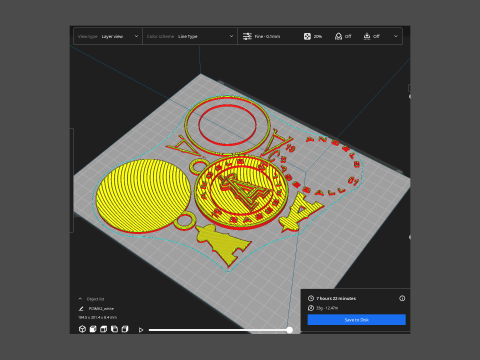Click the pencil rename icon beside model name

pyautogui.click(x=81, y=309)
